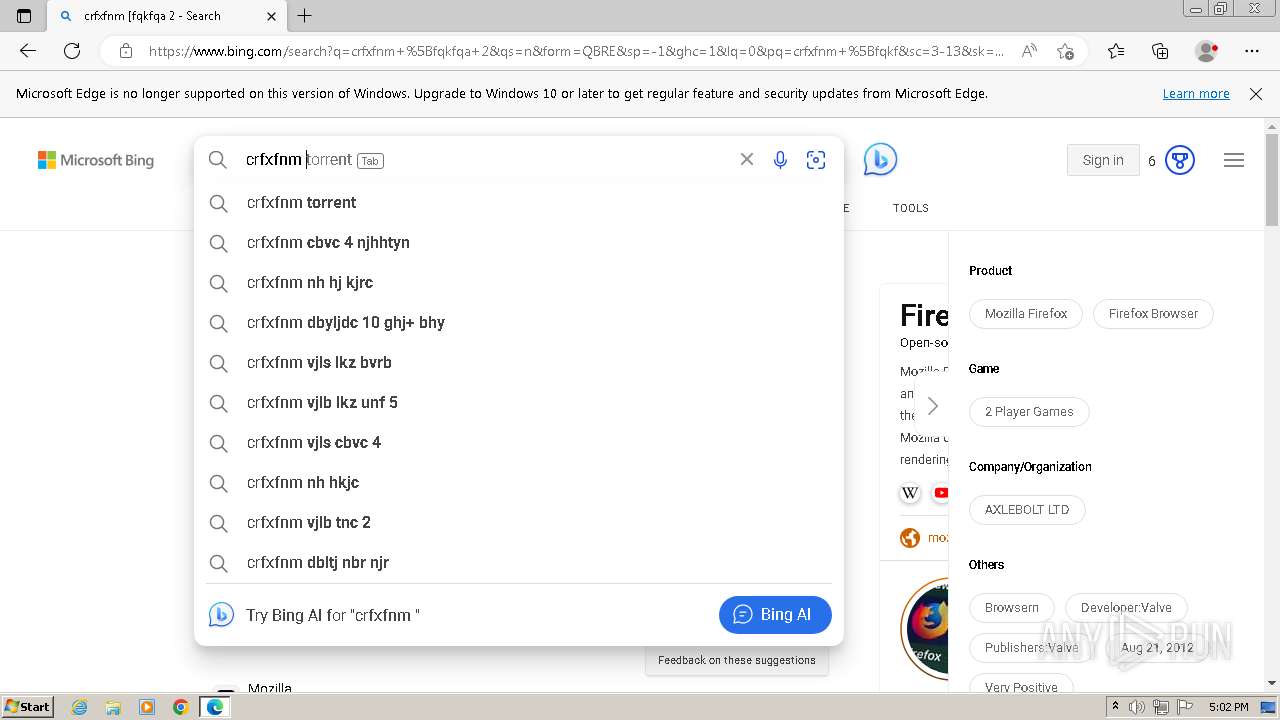Open Feedback on these suggestions
Viewport: 1280px width, 720px height.
click(737, 660)
